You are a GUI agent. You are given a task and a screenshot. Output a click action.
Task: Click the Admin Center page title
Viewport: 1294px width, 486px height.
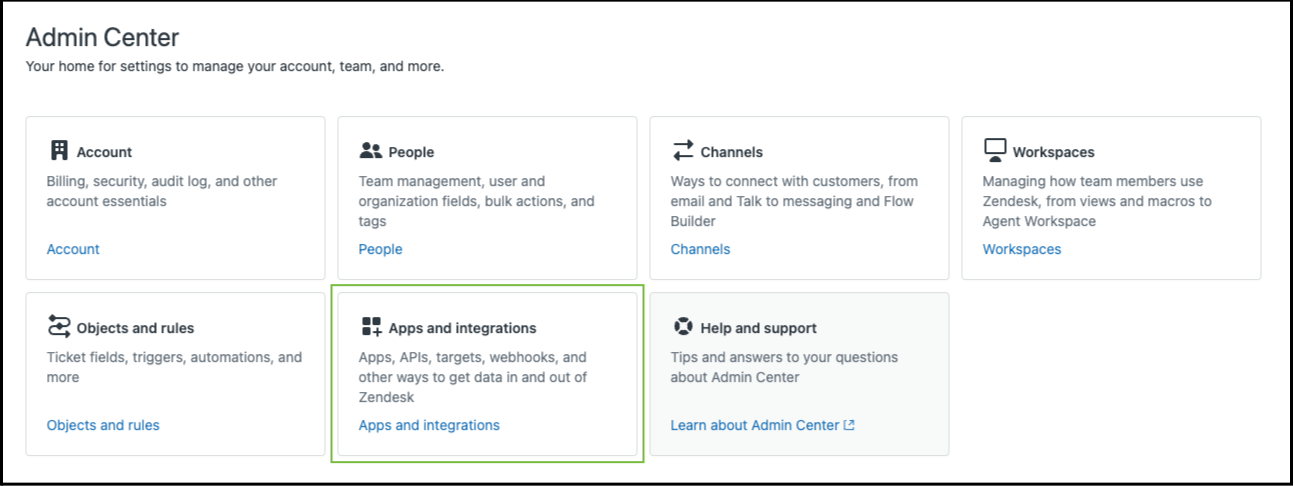coord(102,38)
